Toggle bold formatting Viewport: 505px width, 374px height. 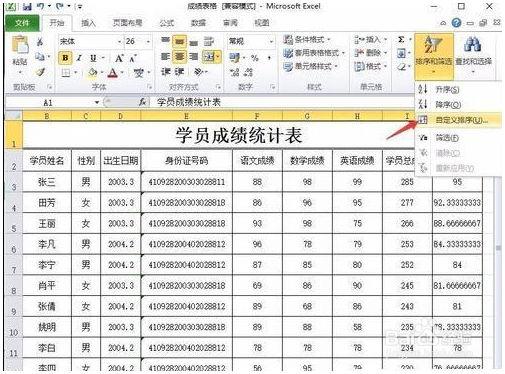click(65, 58)
